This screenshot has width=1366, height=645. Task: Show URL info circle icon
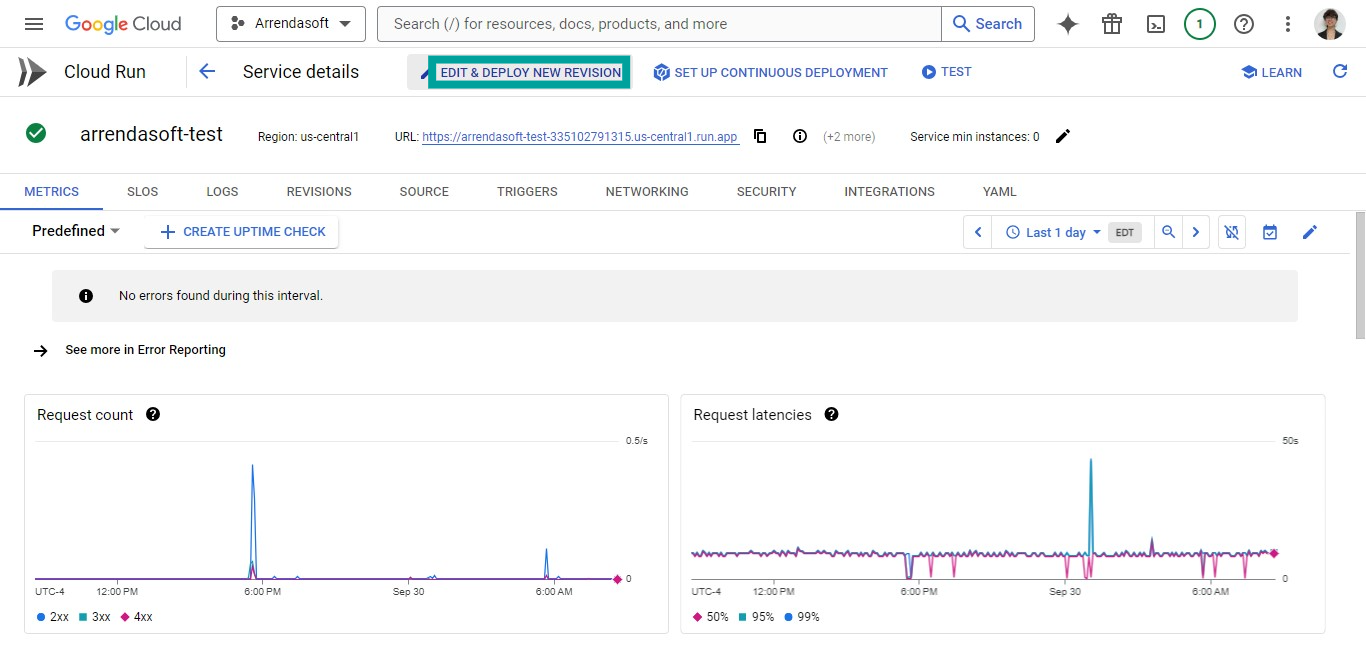tap(800, 136)
